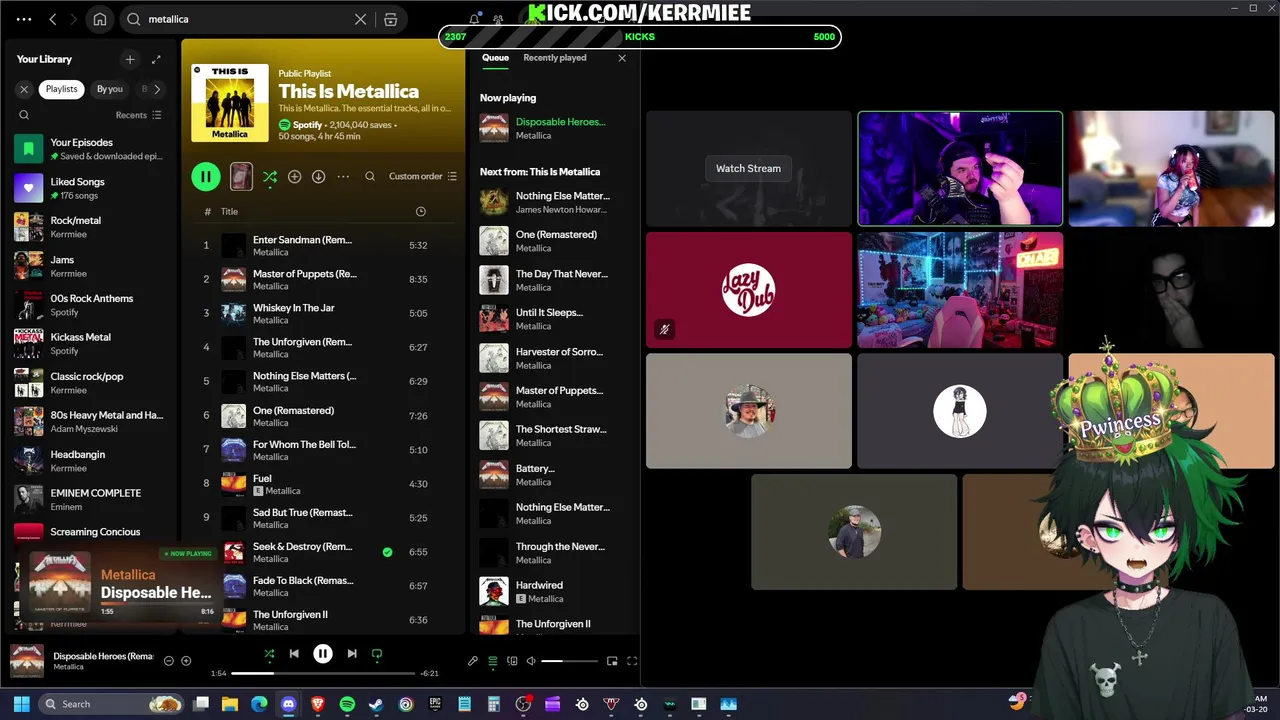Image resolution: width=1280 pixels, height=720 pixels.
Task: Open Discord from the taskbar
Action: click(x=288, y=704)
